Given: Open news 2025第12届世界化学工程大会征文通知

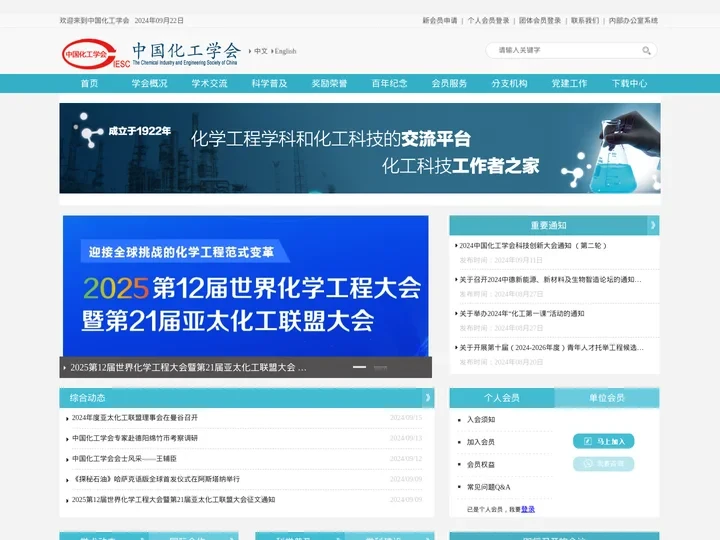Looking at the screenshot, I should click(173, 500).
